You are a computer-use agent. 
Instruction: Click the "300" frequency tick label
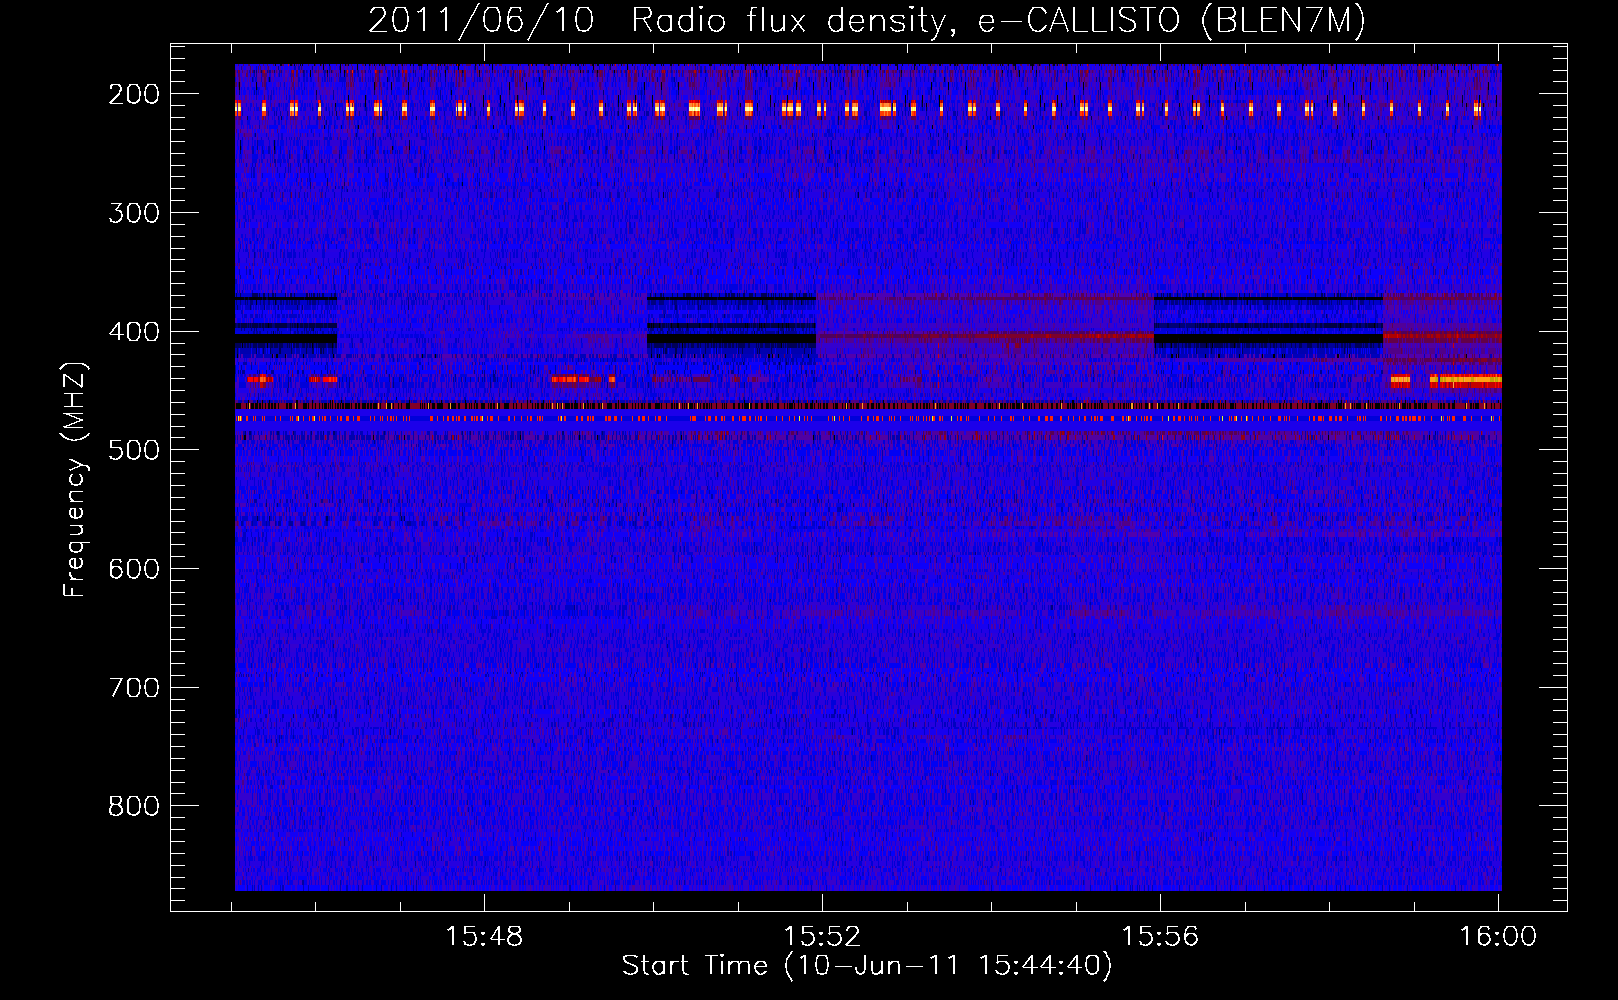pyautogui.click(x=134, y=213)
